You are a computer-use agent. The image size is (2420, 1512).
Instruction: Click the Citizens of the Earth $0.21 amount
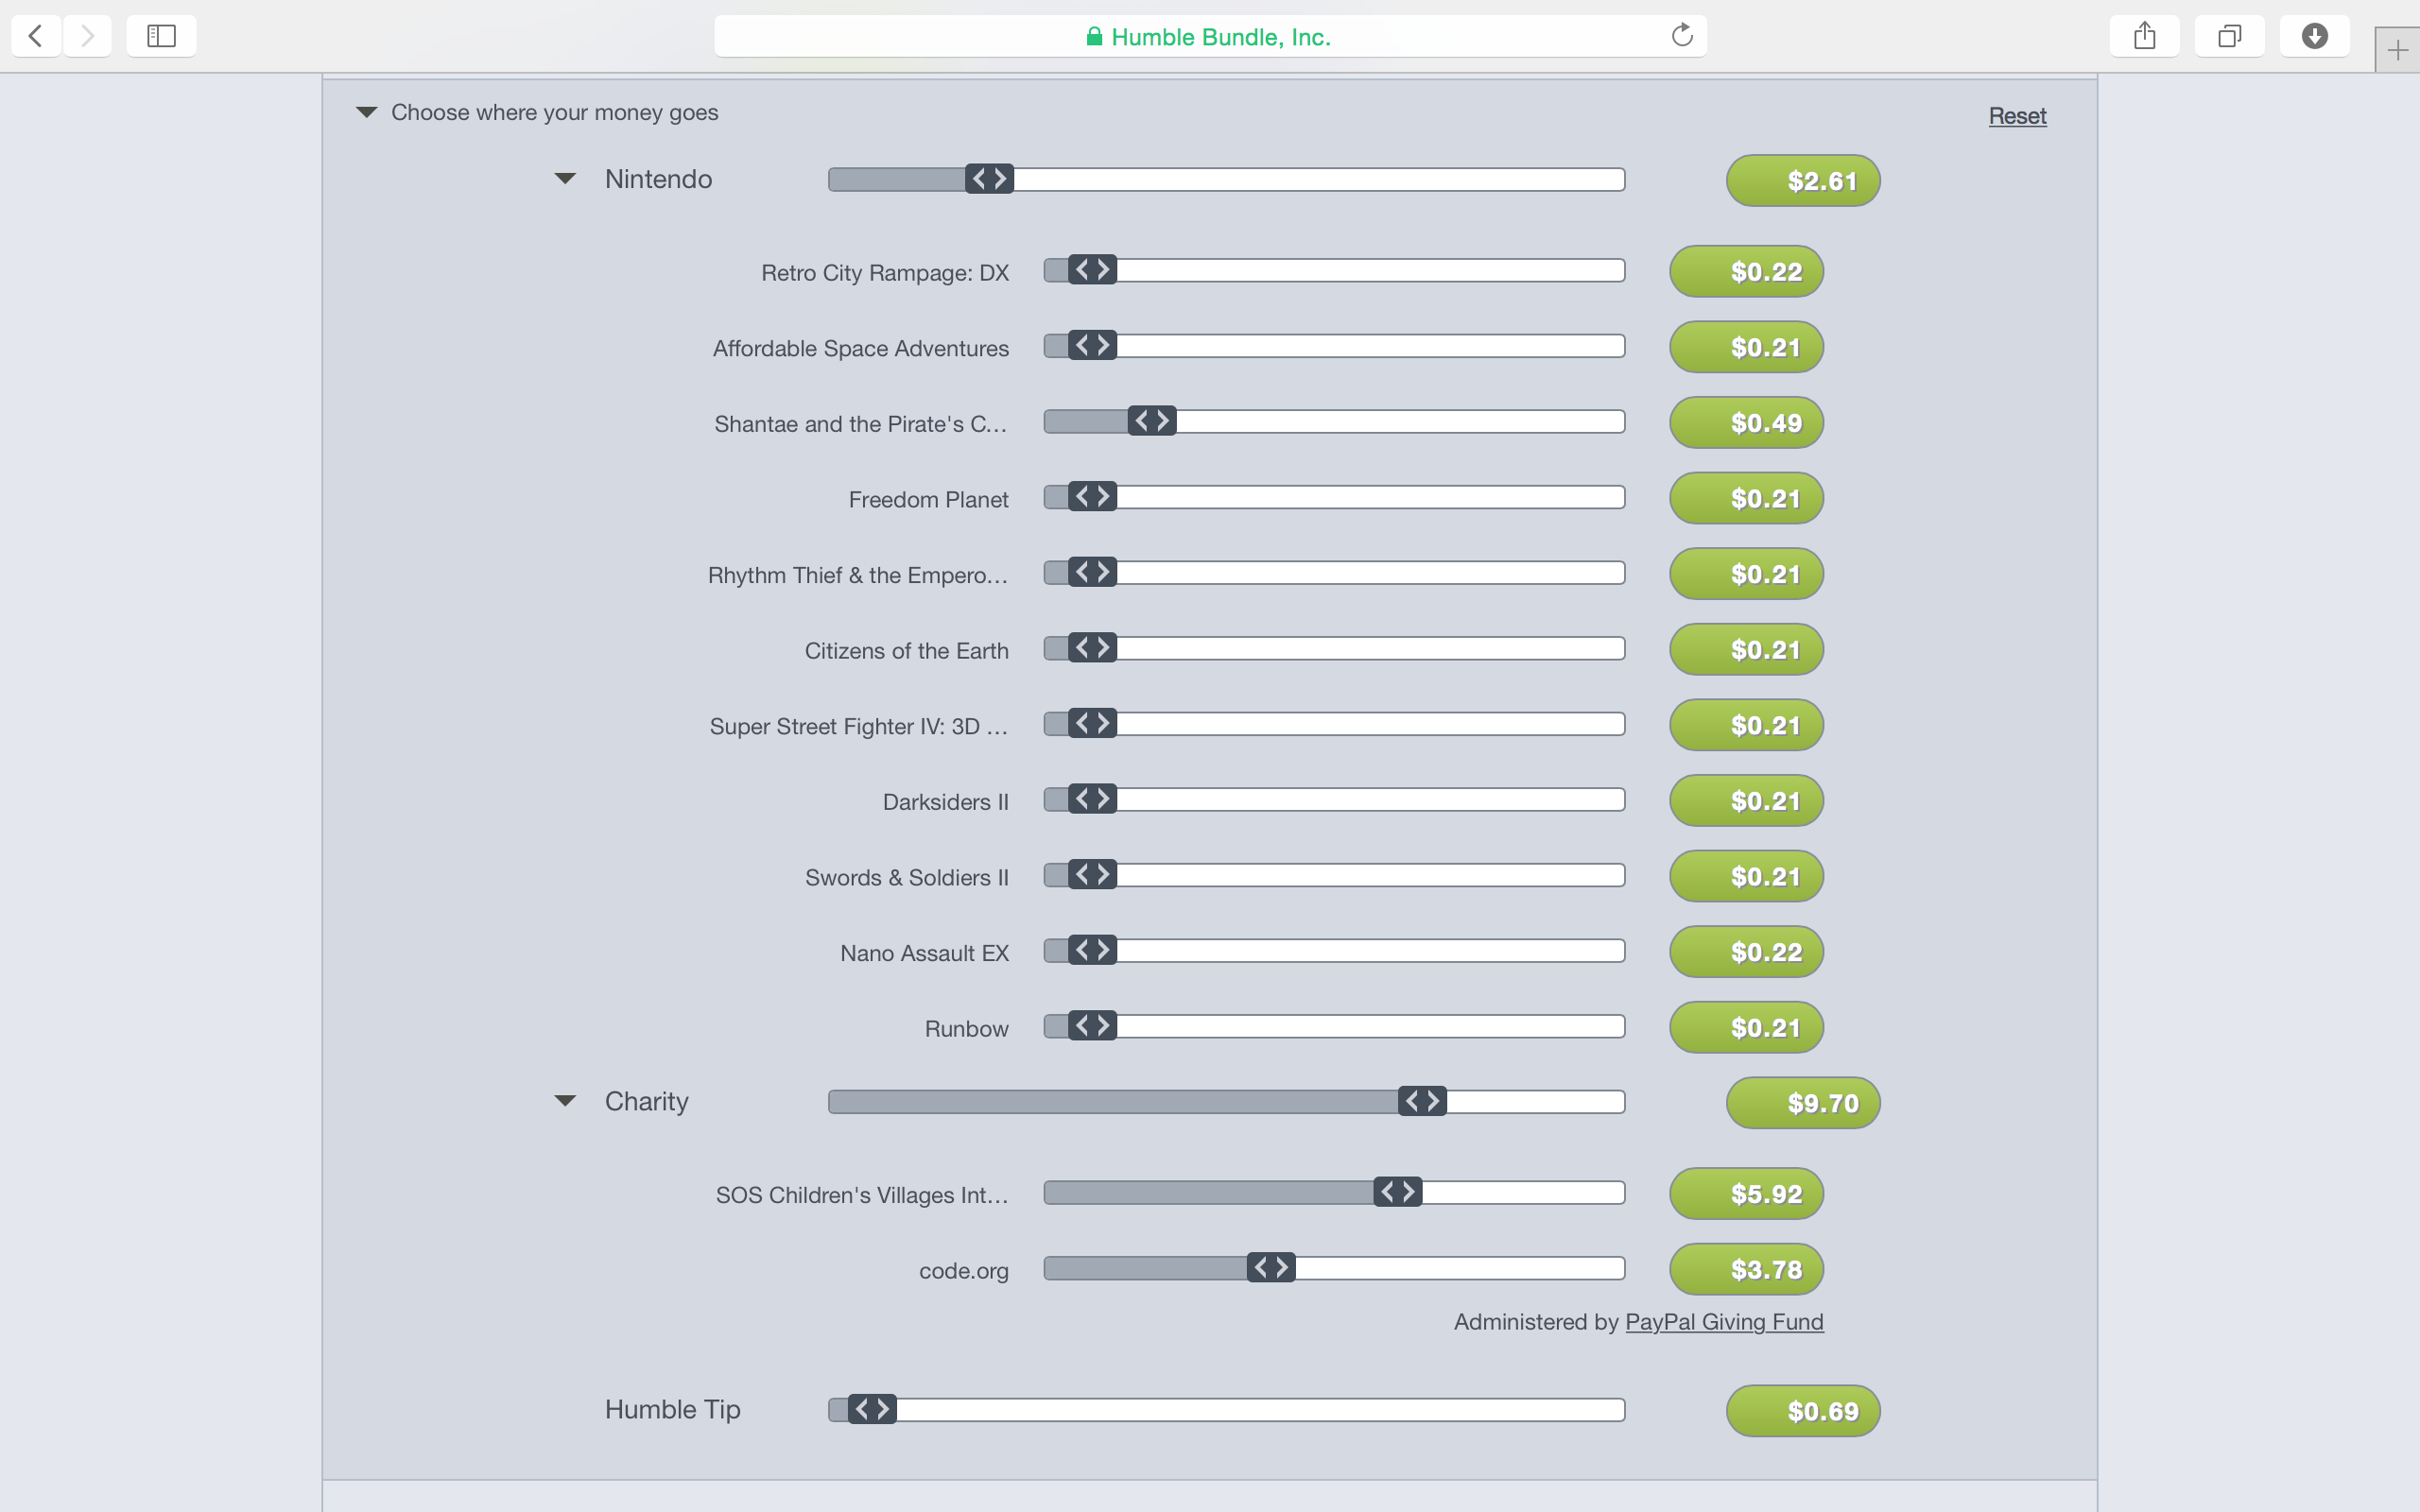[1746, 649]
